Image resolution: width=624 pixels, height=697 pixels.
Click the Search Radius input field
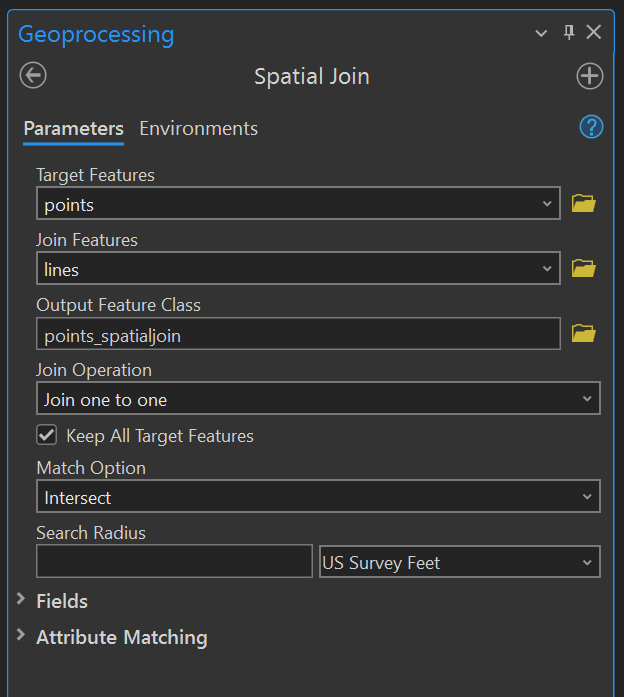tap(174, 562)
